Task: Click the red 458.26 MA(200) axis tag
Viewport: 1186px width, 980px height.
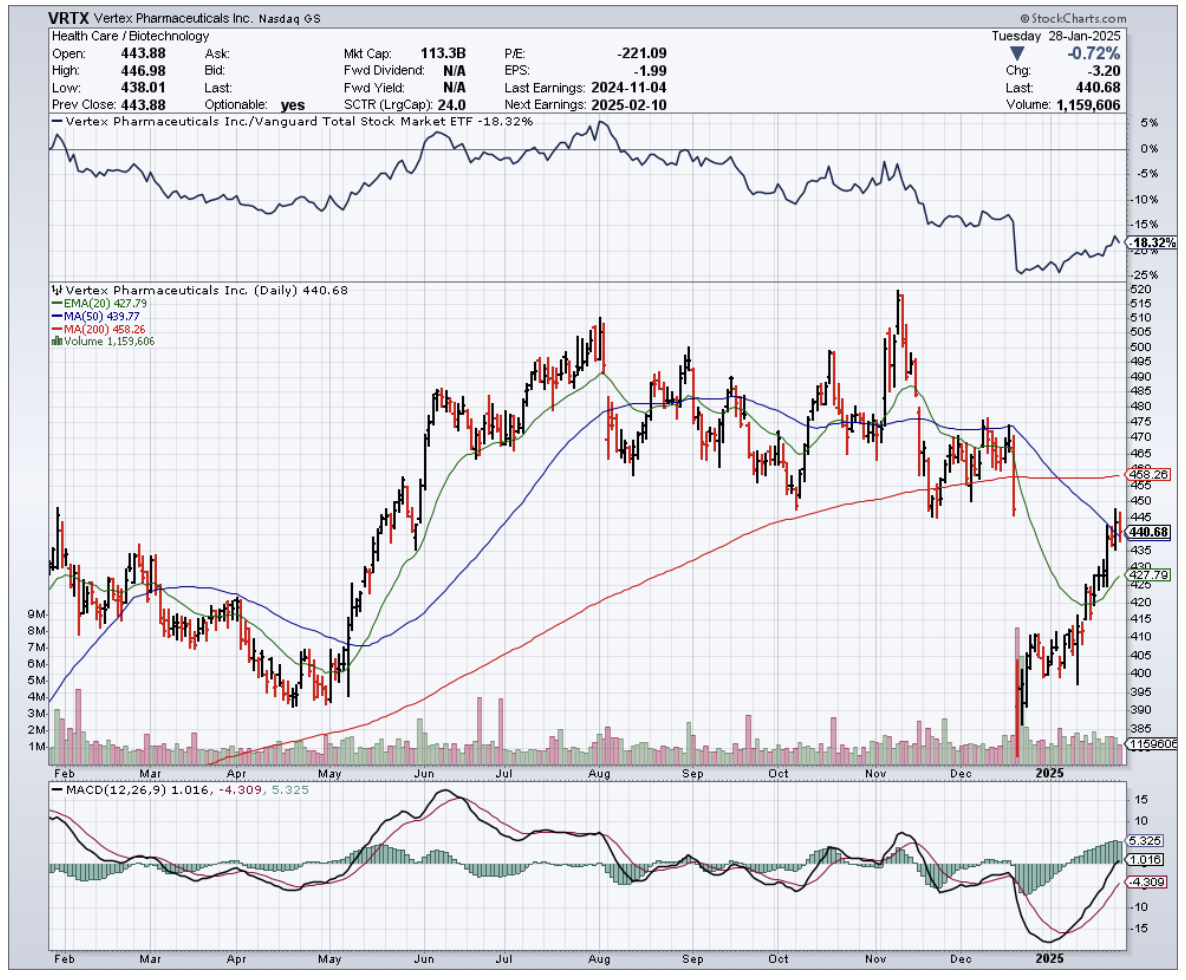Action: pyautogui.click(x=1148, y=474)
